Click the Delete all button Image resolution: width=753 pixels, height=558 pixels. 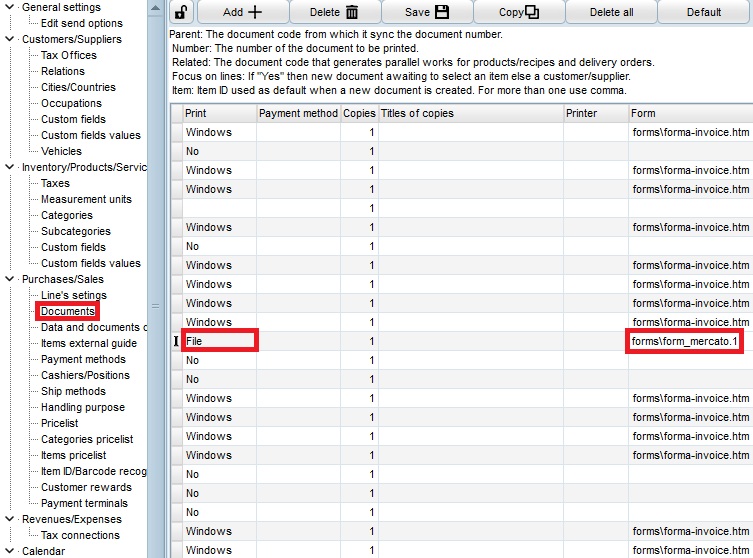tap(610, 13)
